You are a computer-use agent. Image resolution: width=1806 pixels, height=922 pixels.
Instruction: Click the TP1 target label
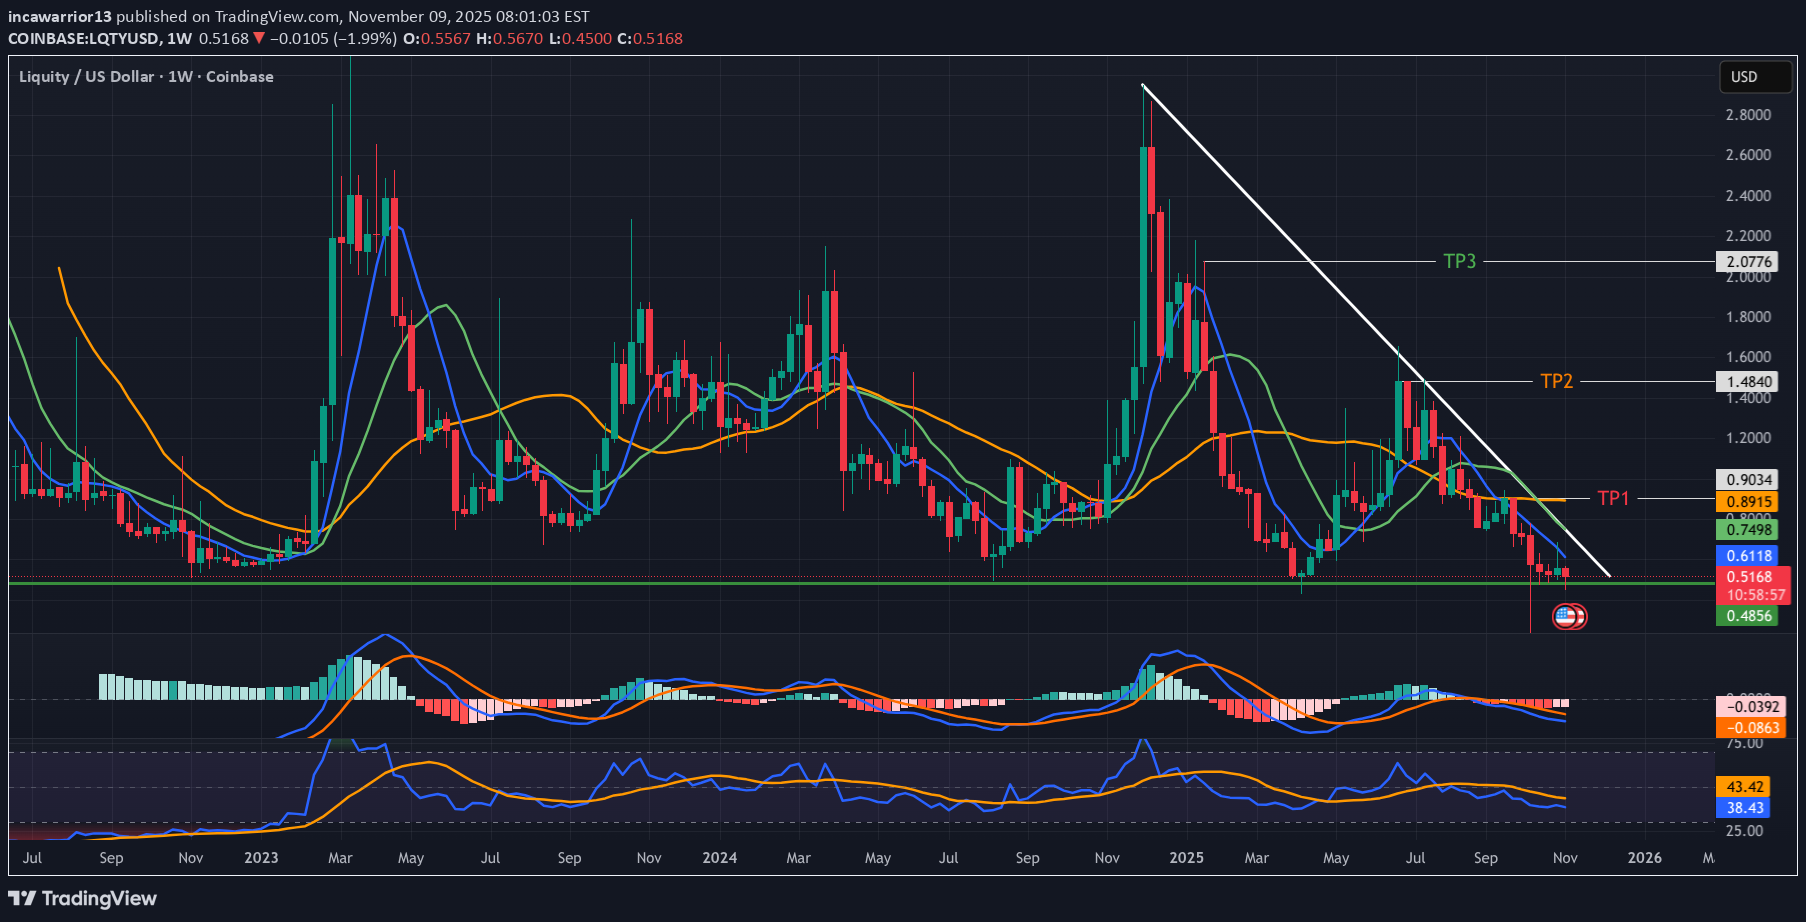coord(1613,498)
